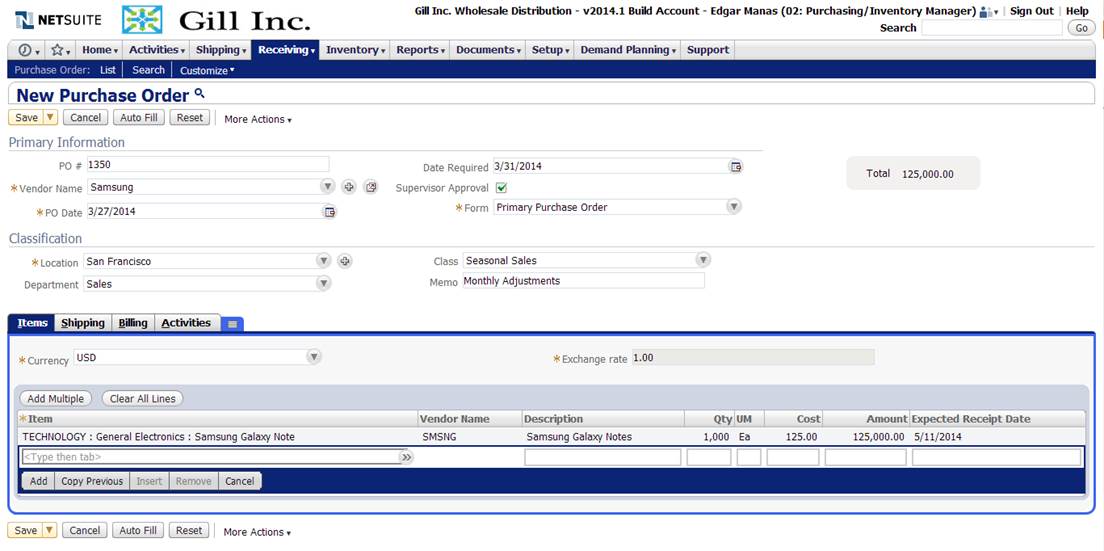Open the top Save button arrow menu
This screenshot has width=1104, height=551.
50,118
